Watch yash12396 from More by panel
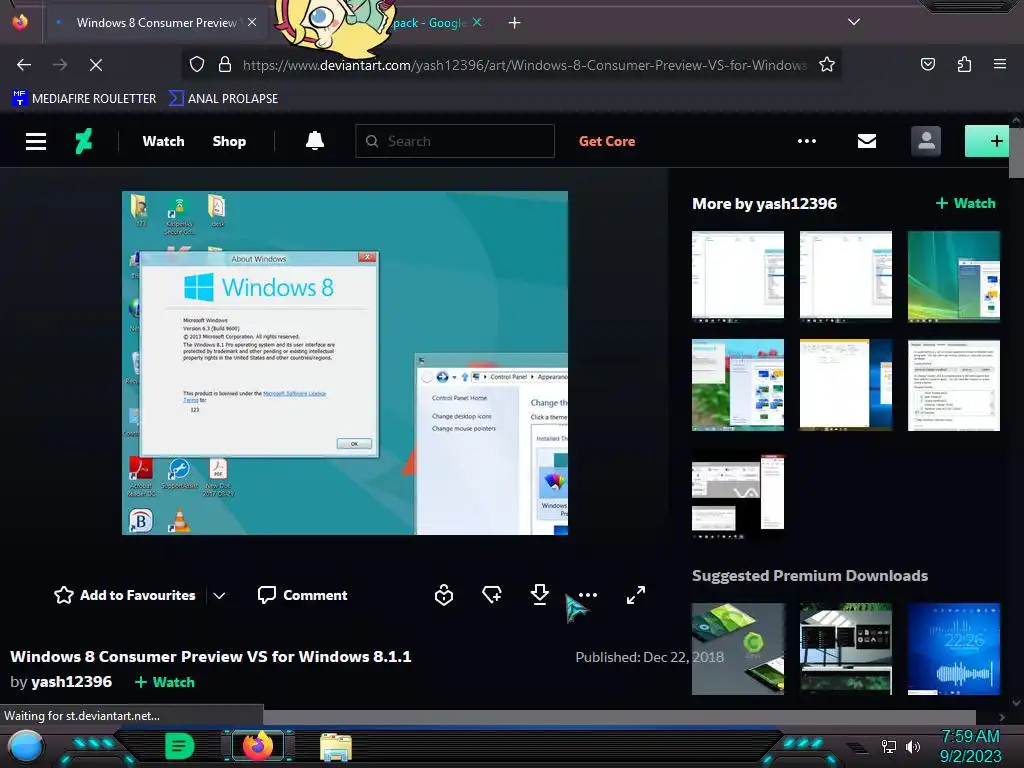Screen dimensions: 1024x768 tap(965, 203)
